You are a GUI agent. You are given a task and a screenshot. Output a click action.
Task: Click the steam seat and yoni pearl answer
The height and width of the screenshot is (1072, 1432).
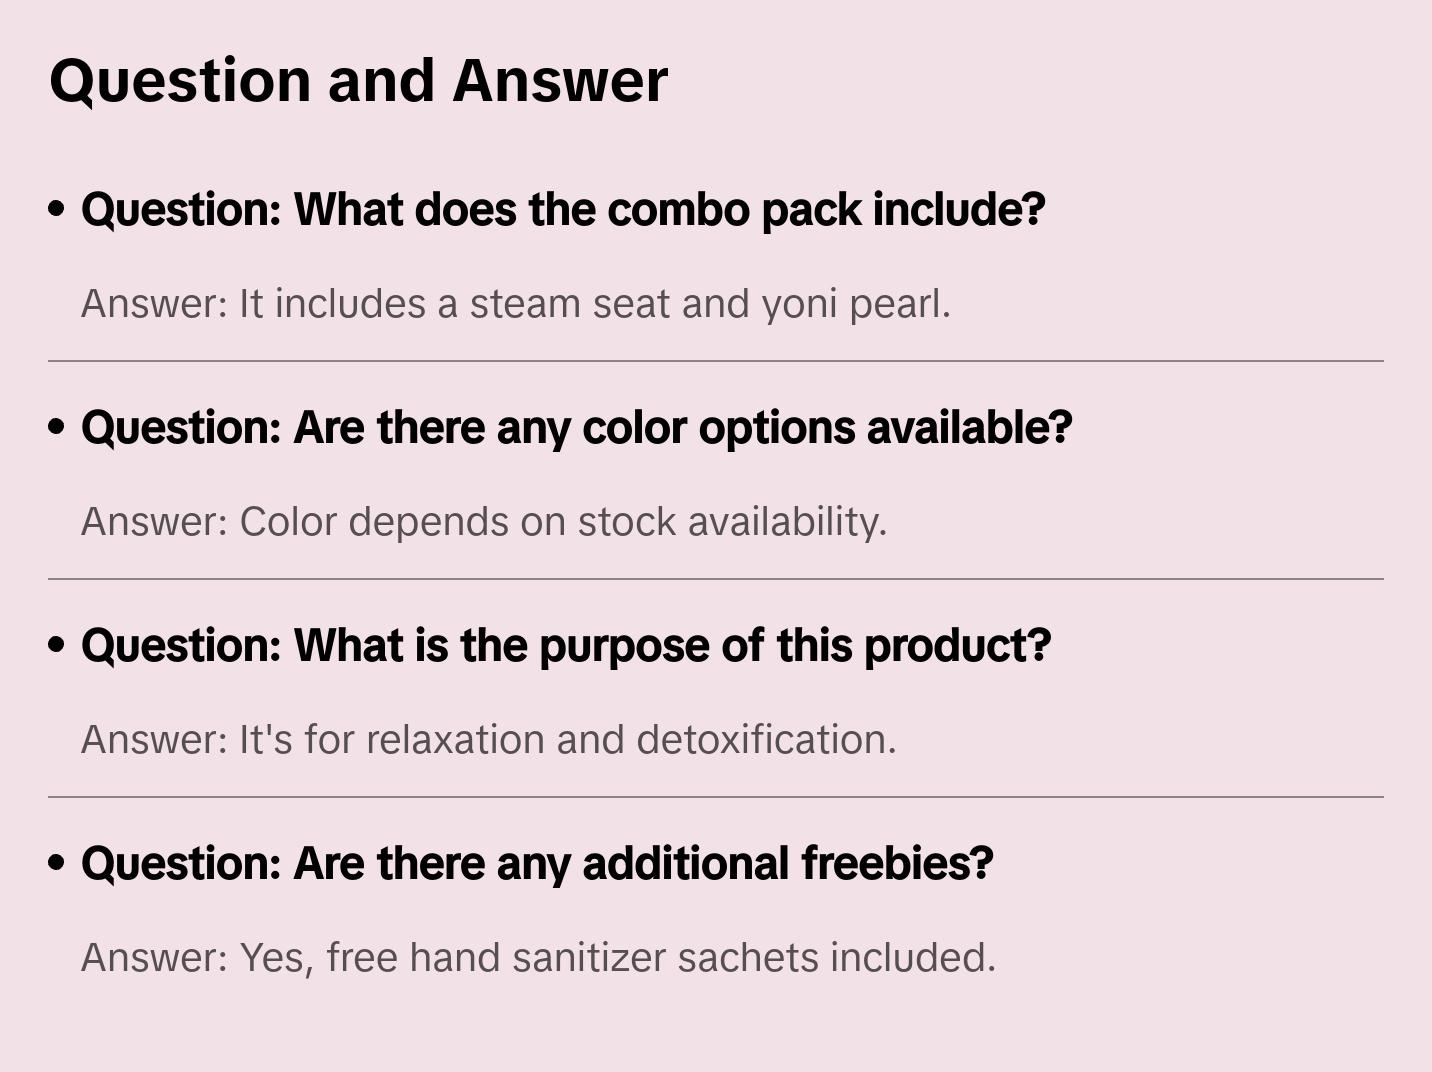[594, 304]
